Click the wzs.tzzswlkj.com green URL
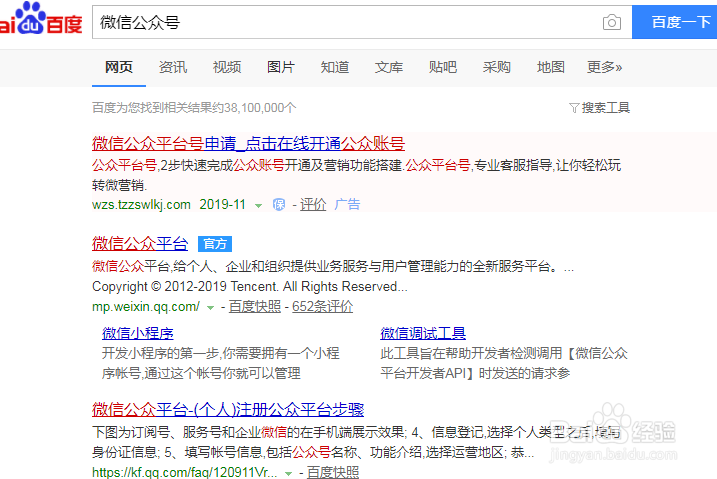Screen dimensions: 717x479 [x=141, y=204]
